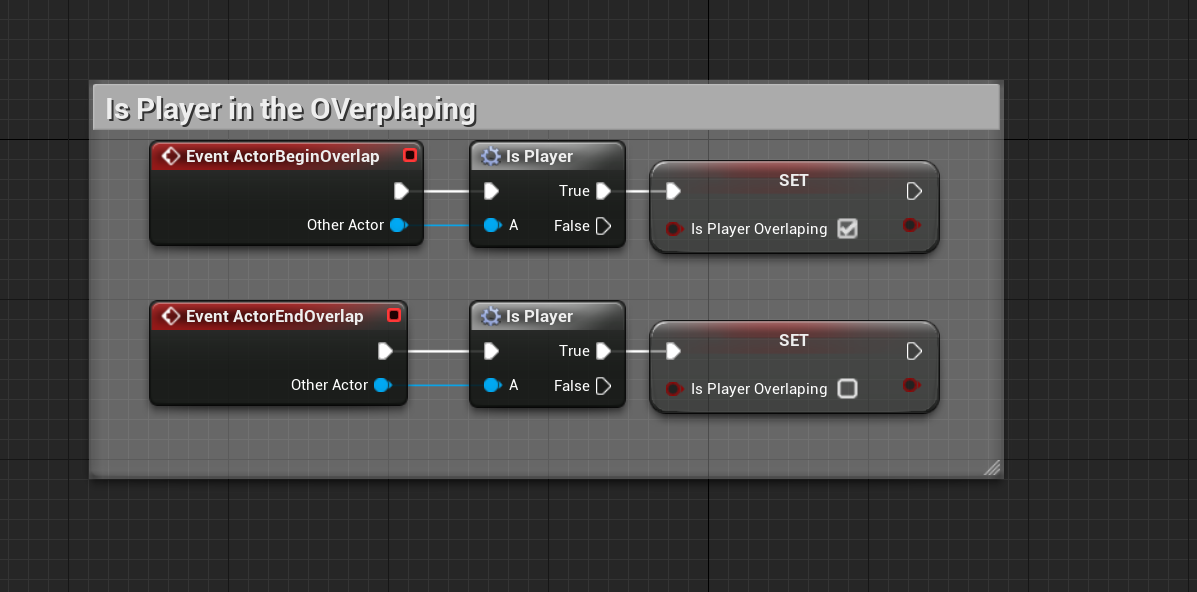Select the checked SET node title

tap(794, 181)
